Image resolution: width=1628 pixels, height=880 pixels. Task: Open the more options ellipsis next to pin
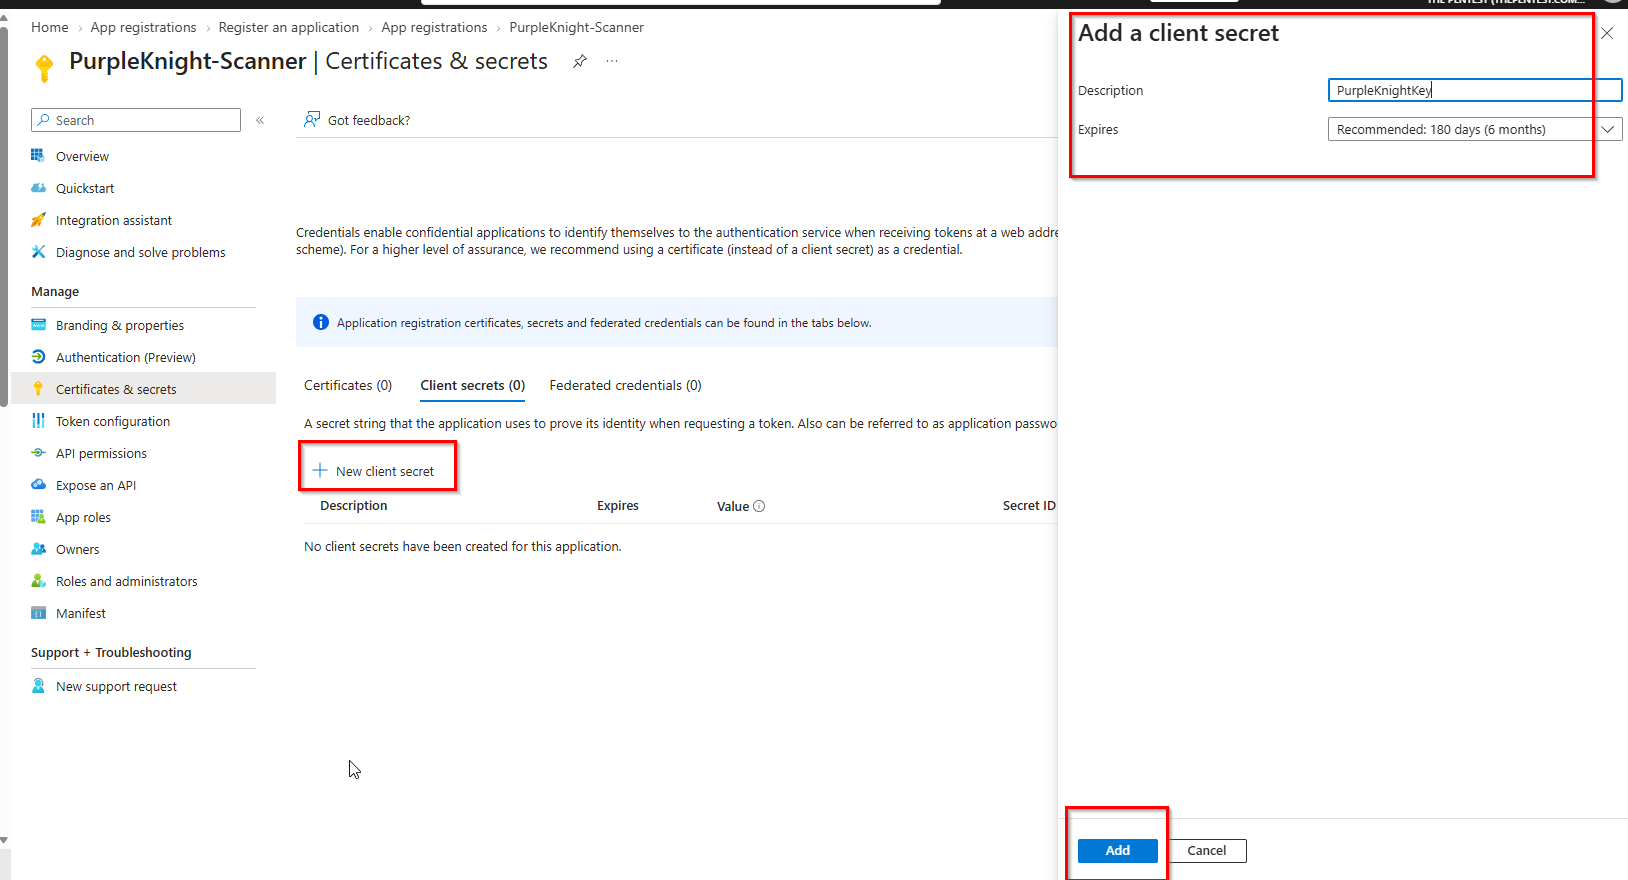pyautogui.click(x=612, y=62)
